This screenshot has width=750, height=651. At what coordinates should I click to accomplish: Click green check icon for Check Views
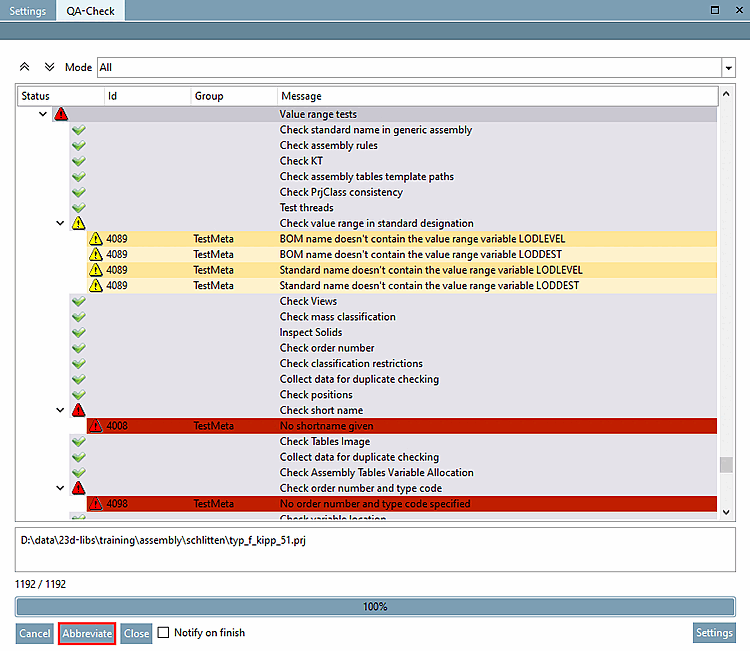(78, 301)
